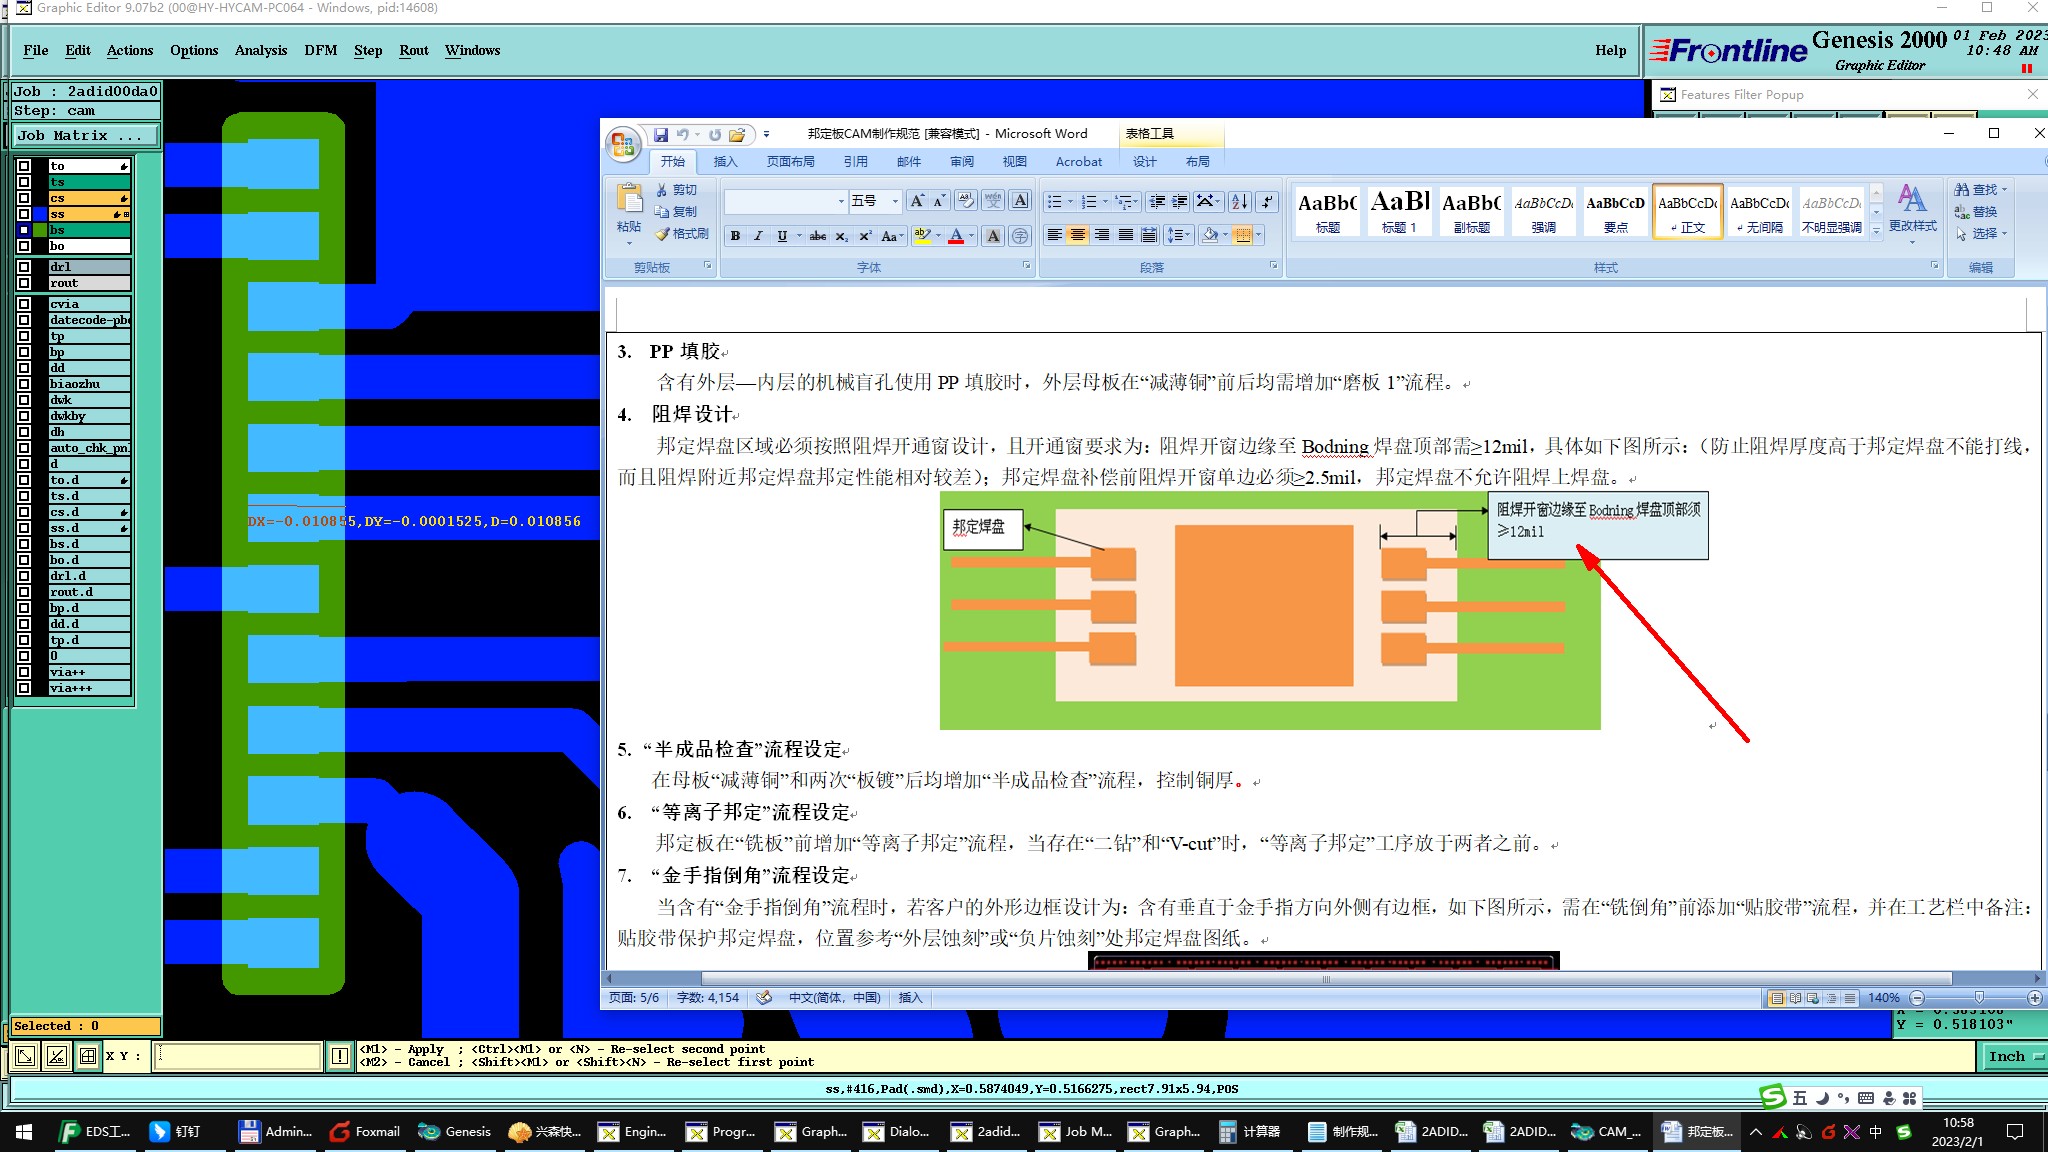
Task: Expand the font name combo box
Action: (840, 202)
